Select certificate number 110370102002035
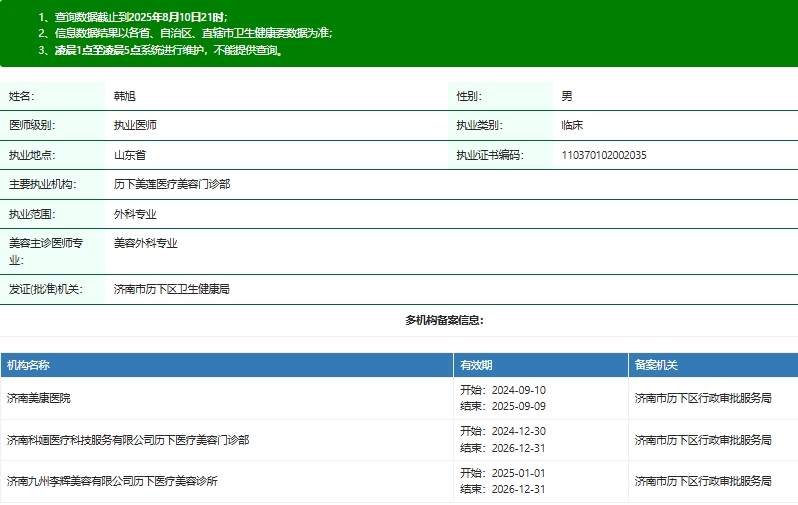 point(604,155)
